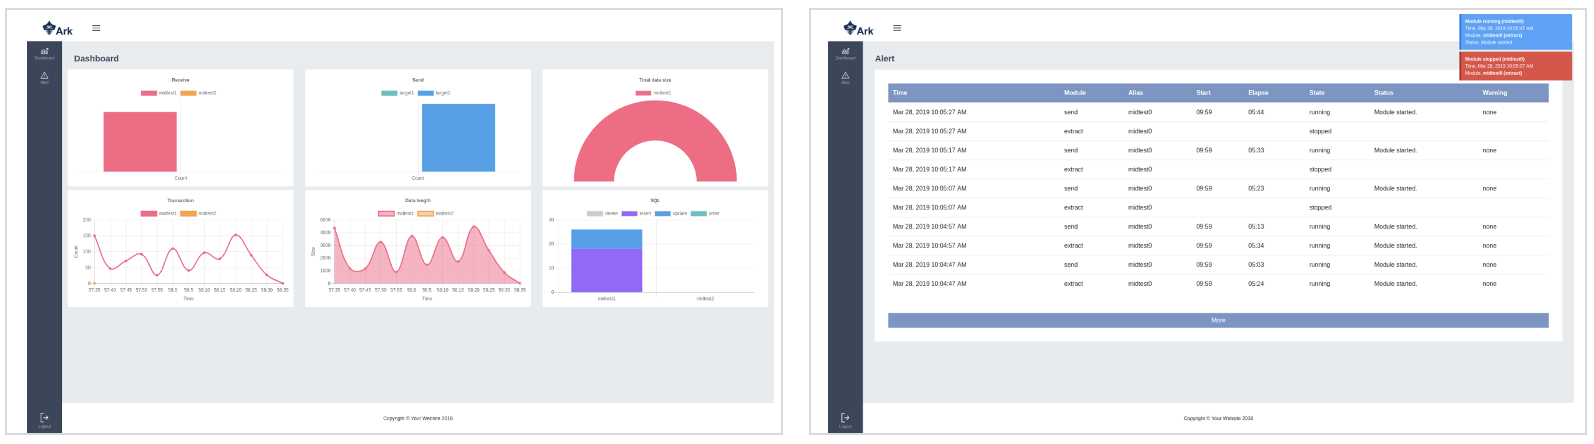Dismiss the red Module stopped notification
The image size is (1594, 444).
[1514, 66]
